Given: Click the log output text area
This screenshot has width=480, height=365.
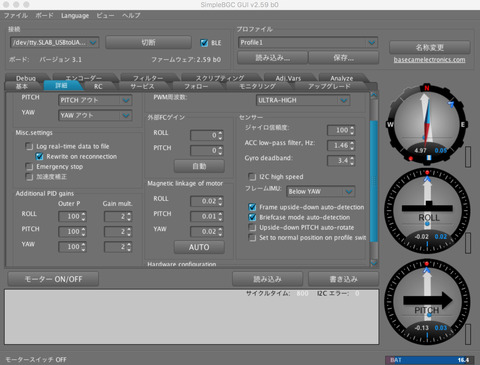Looking at the screenshot, I should [192, 317].
